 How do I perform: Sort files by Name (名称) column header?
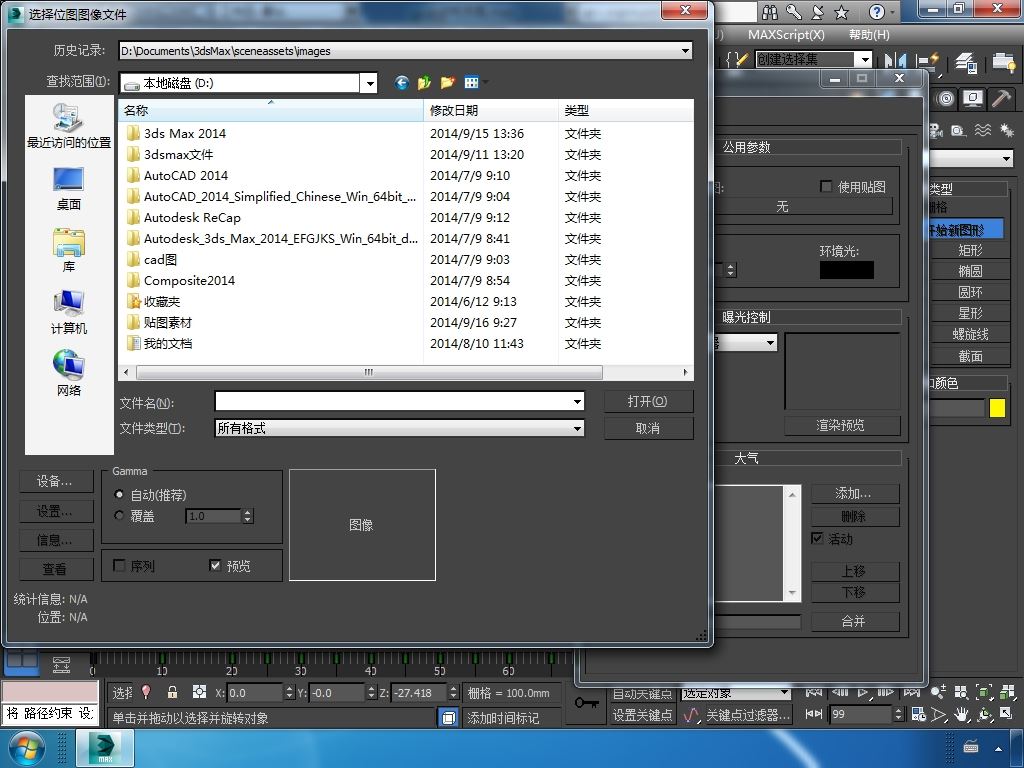pyautogui.click(x=270, y=110)
